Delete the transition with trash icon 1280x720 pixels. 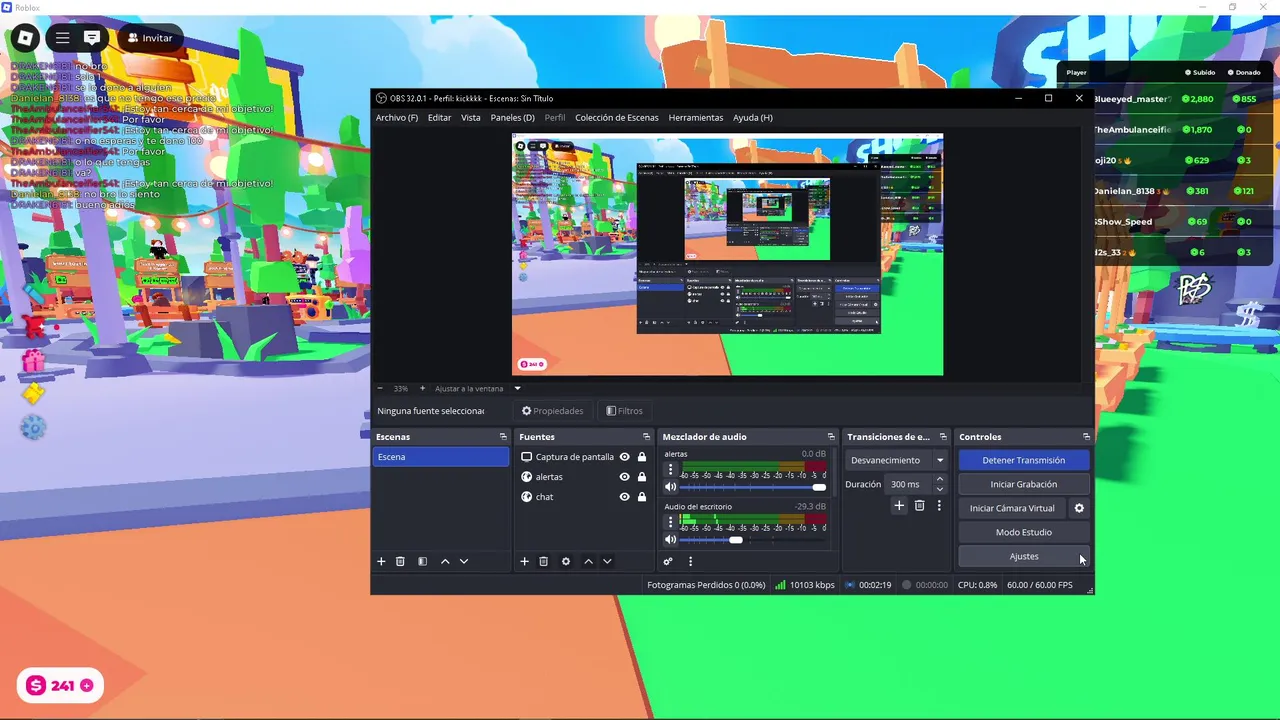click(920, 506)
